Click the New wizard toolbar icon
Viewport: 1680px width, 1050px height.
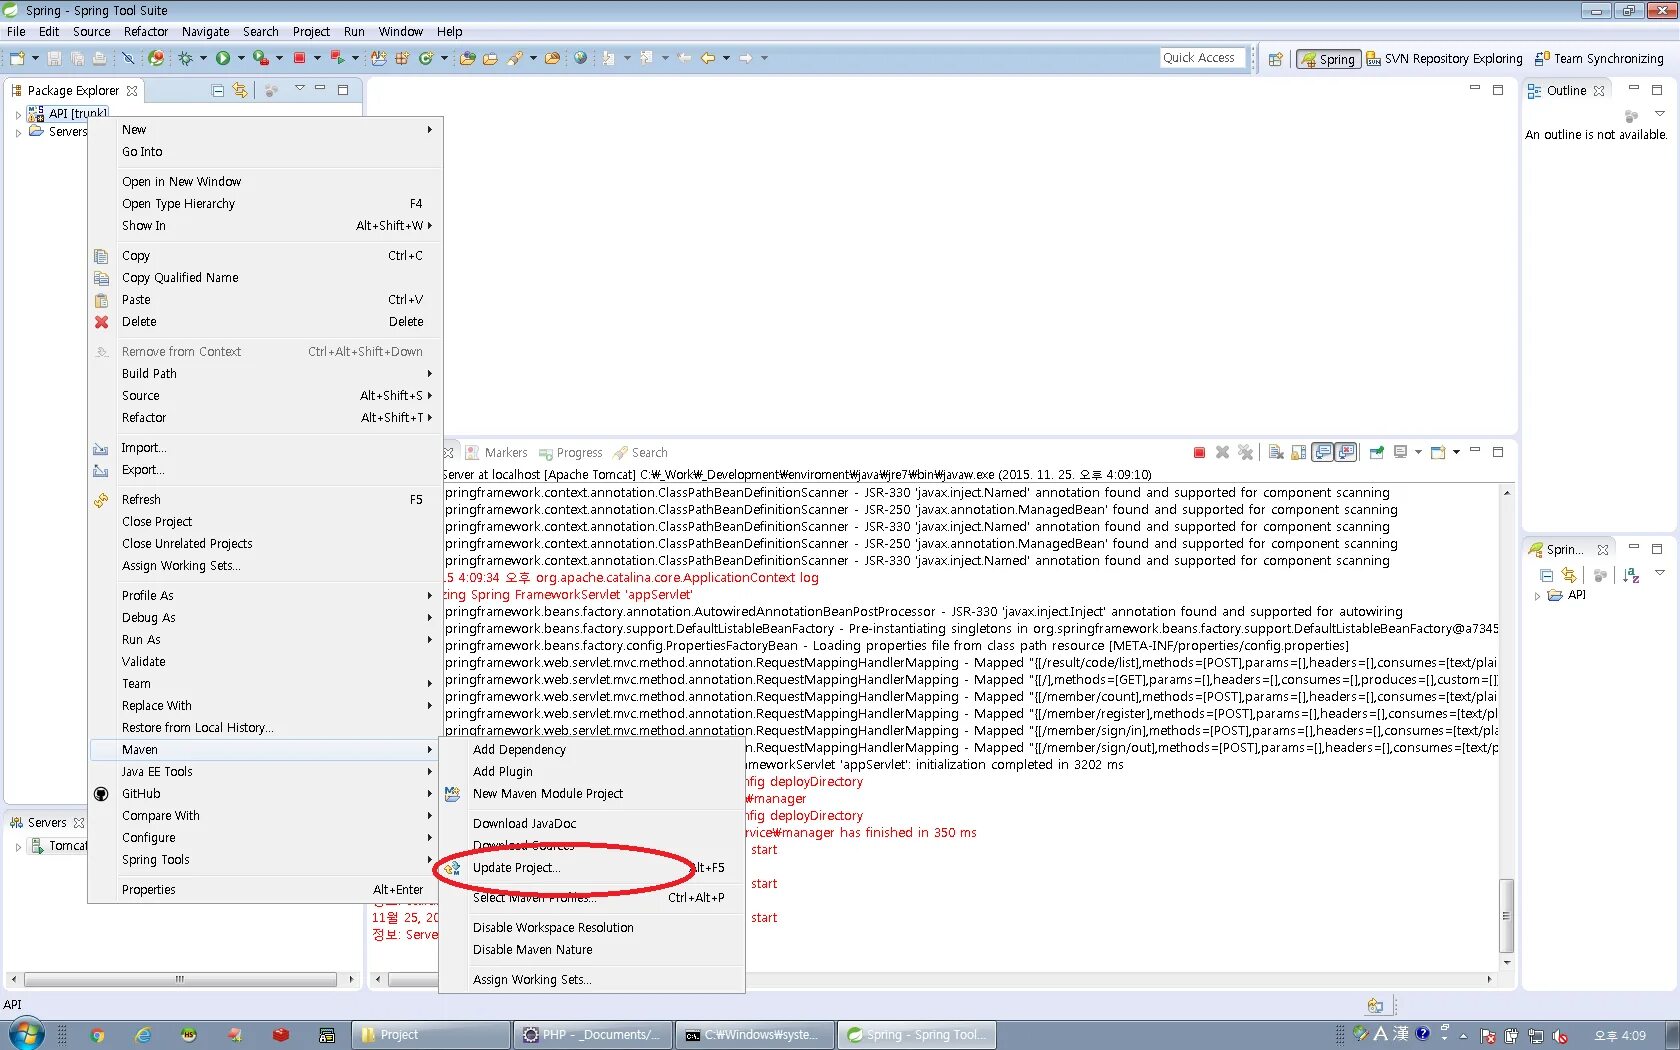(17, 58)
